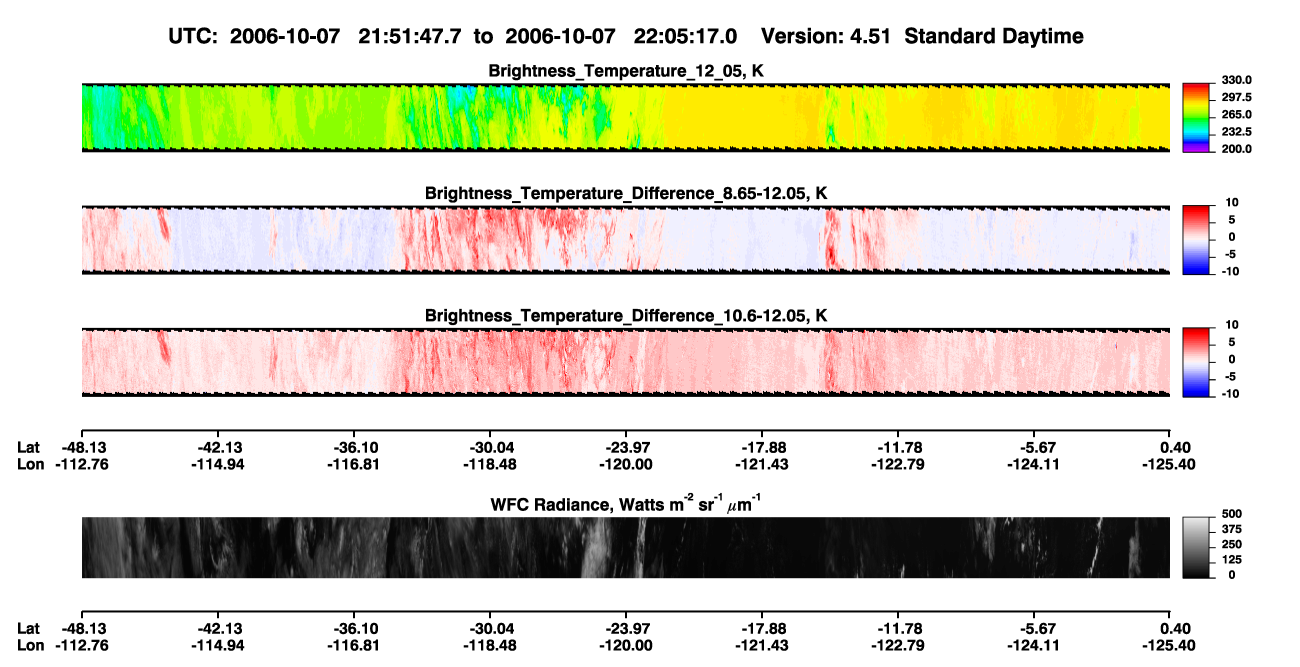The image size is (1300, 667).
Task: Click the '10' tick of the 8.65-12.05 colorbar
Action: [1232, 203]
